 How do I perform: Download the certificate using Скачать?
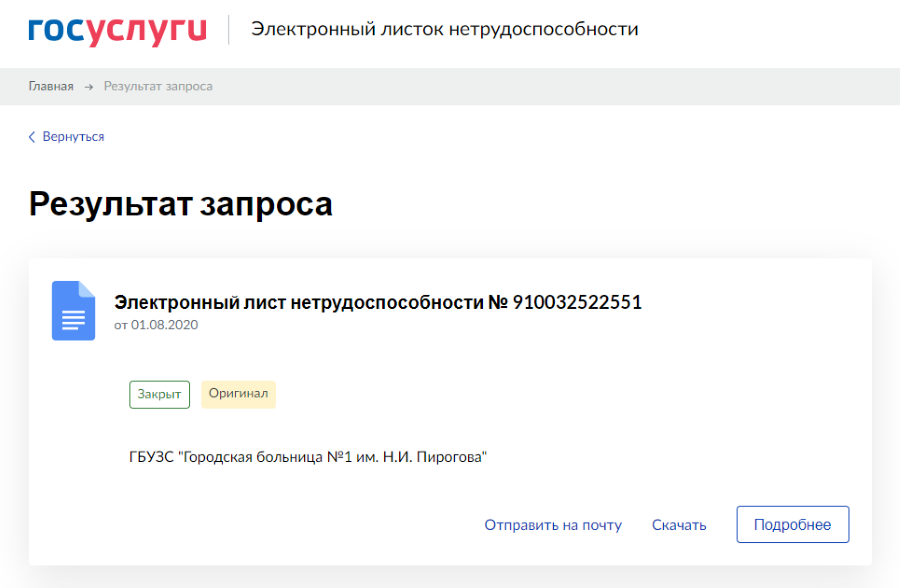(x=679, y=524)
